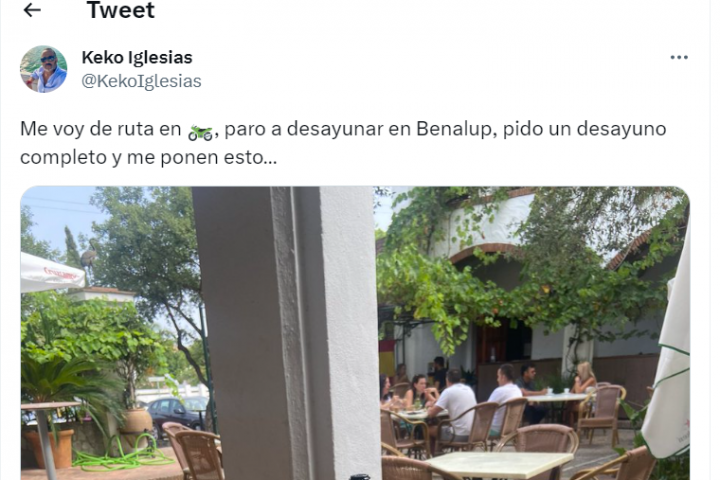Click the empty white table in the foreground
The image size is (720, 480).
(x=497, y=464)
